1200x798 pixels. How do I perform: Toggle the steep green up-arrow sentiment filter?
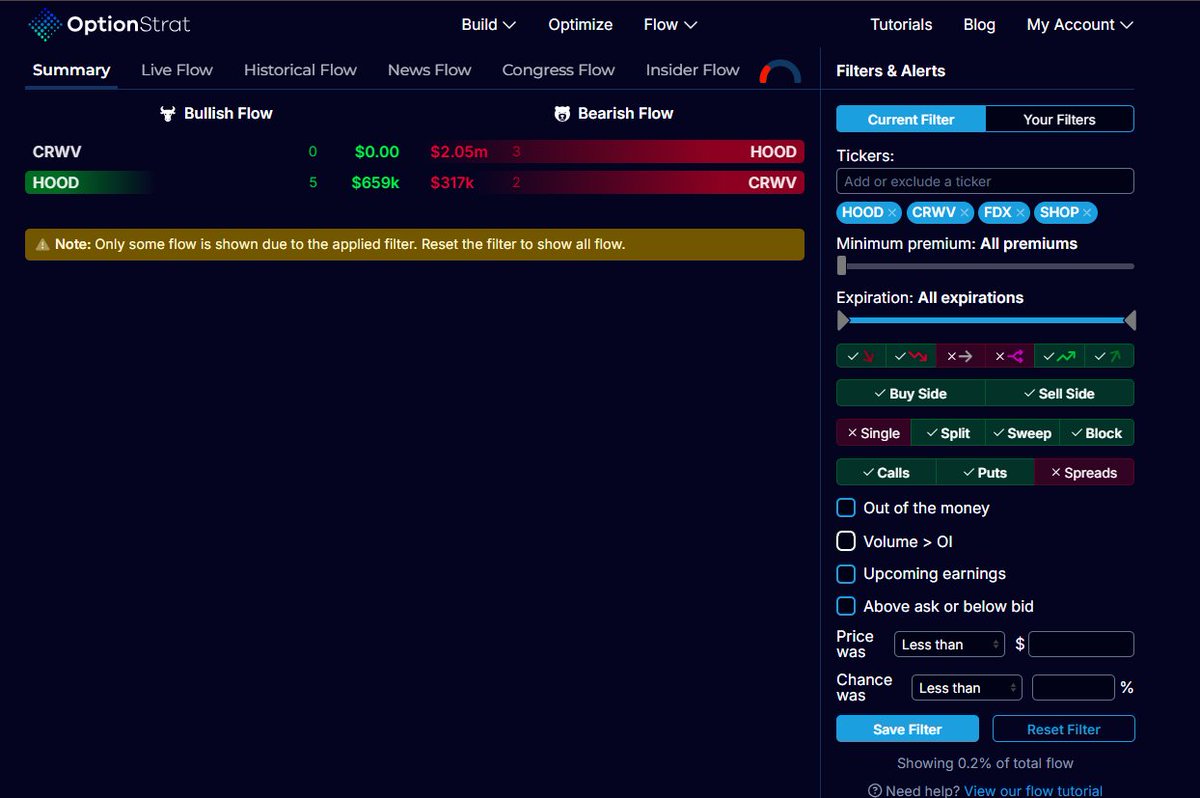[1109, 356]
